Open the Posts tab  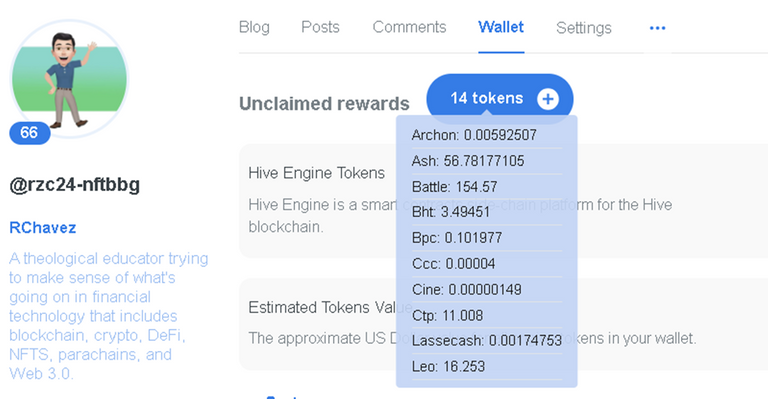[320, 27]
